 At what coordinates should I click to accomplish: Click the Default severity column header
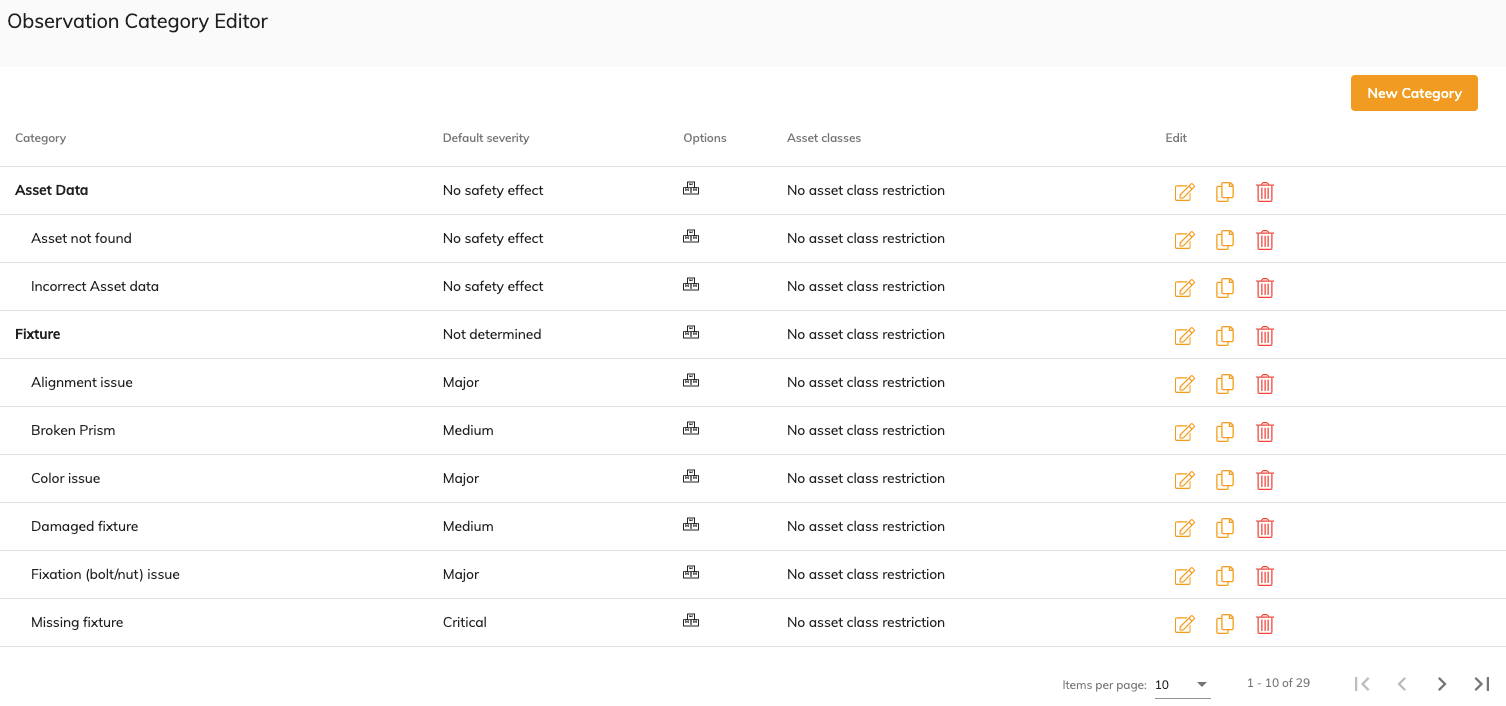tap(485, 138)
